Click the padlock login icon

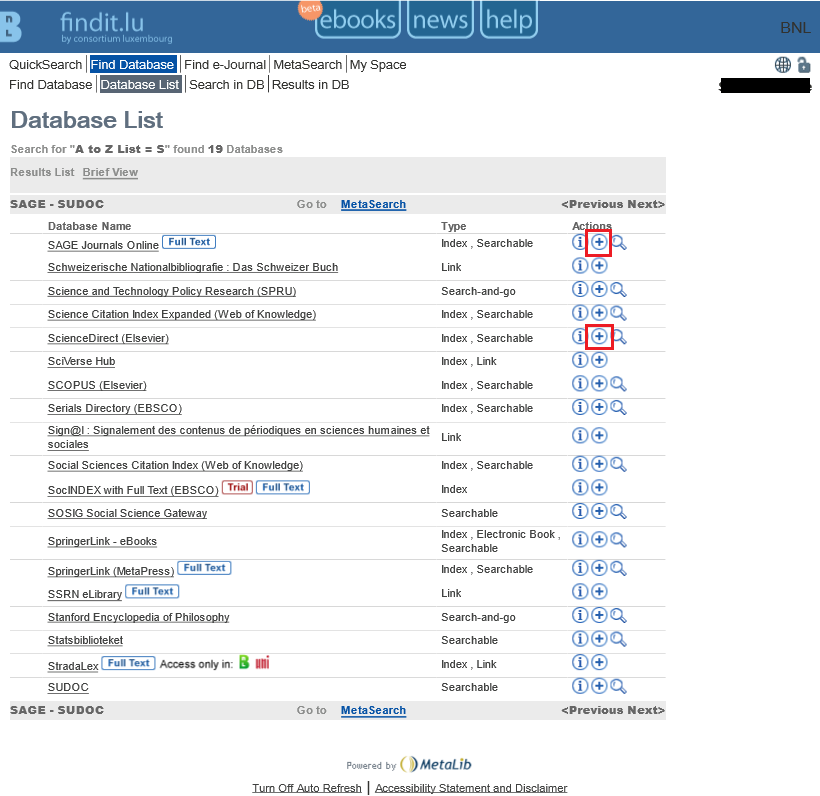tap(804, 65)
